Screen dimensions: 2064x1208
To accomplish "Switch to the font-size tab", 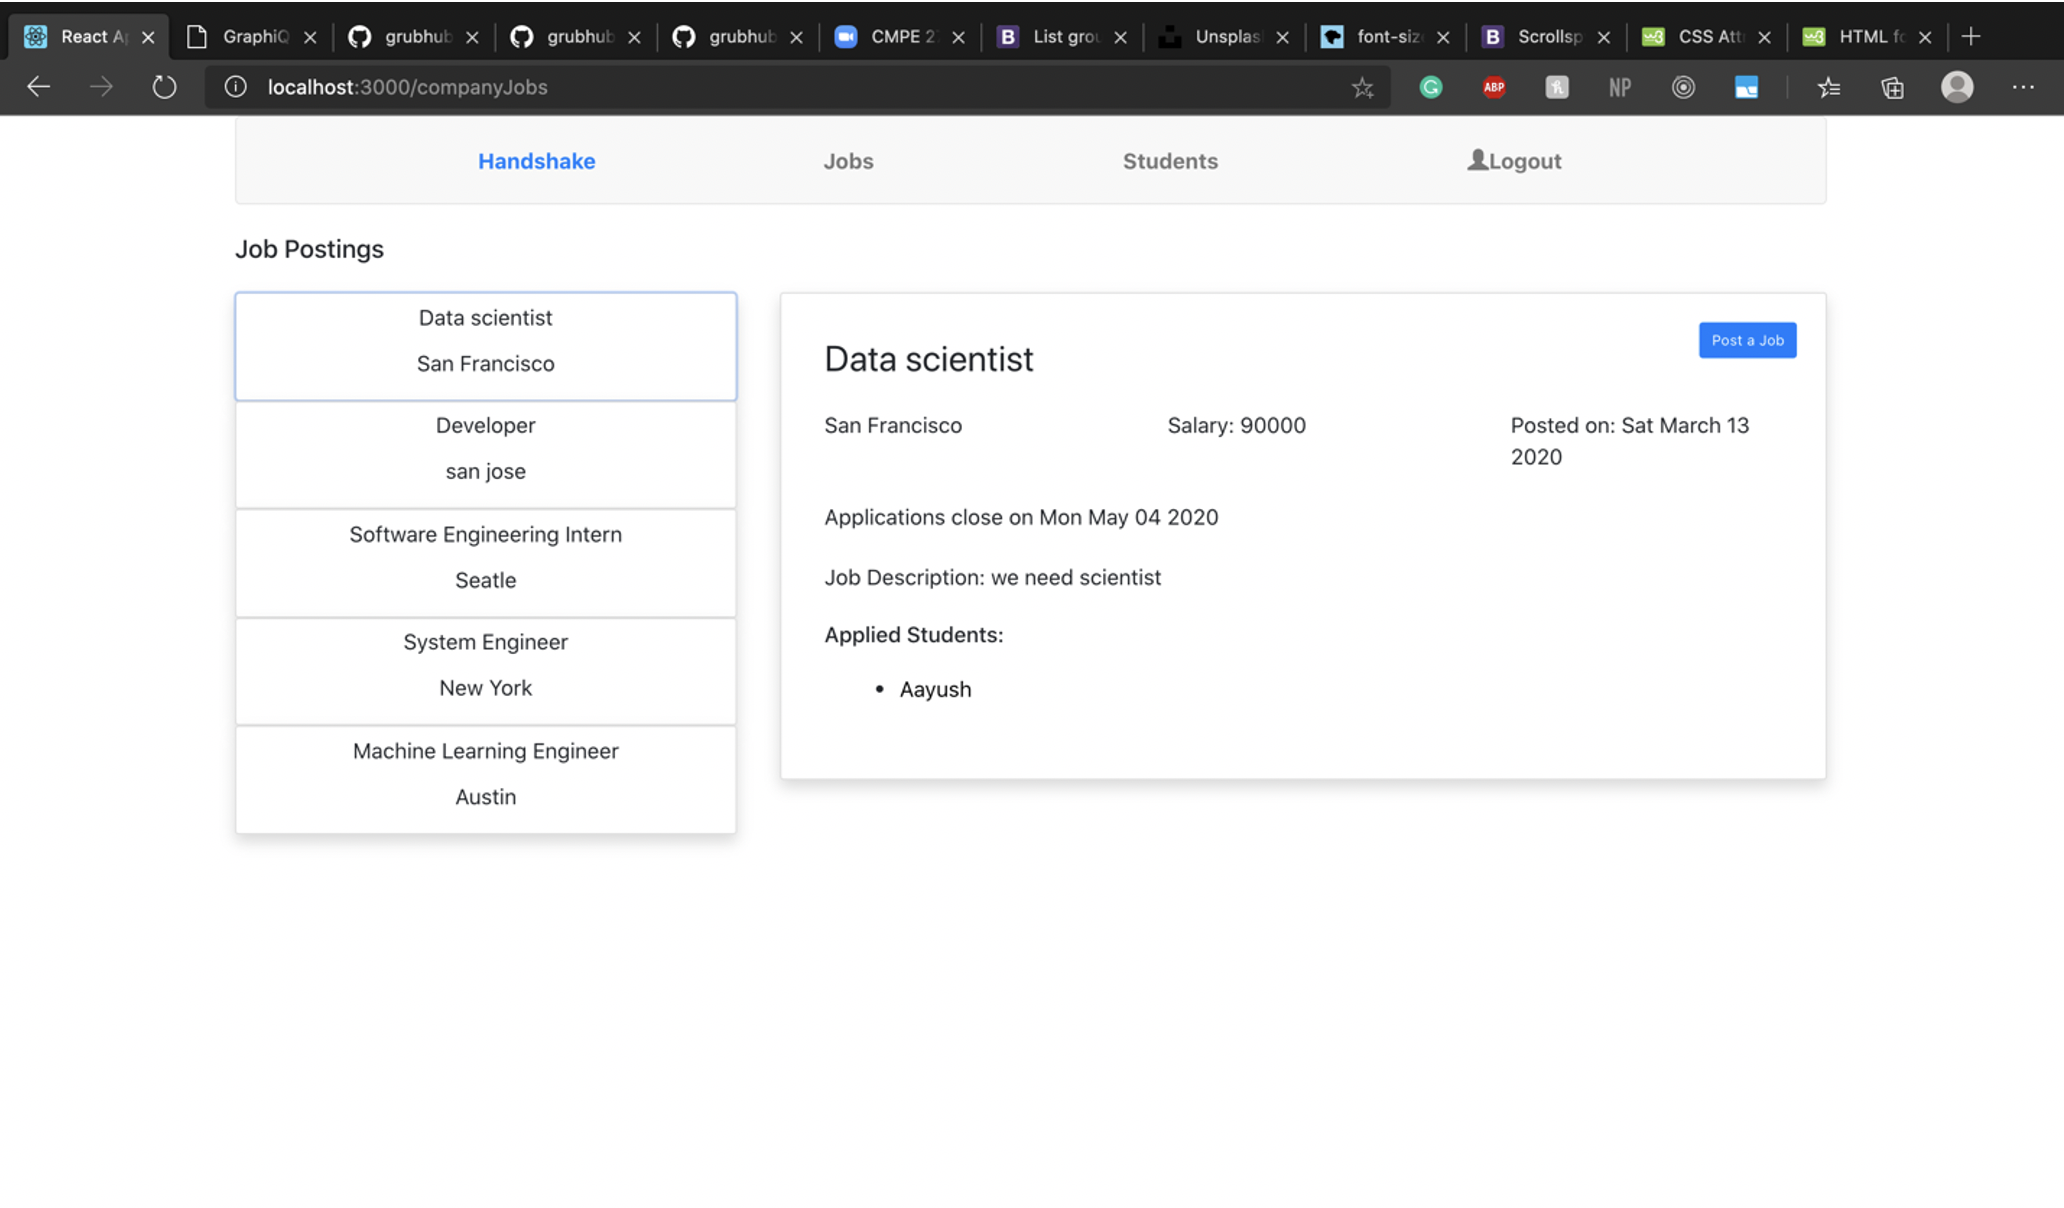I will [1386, 37].
